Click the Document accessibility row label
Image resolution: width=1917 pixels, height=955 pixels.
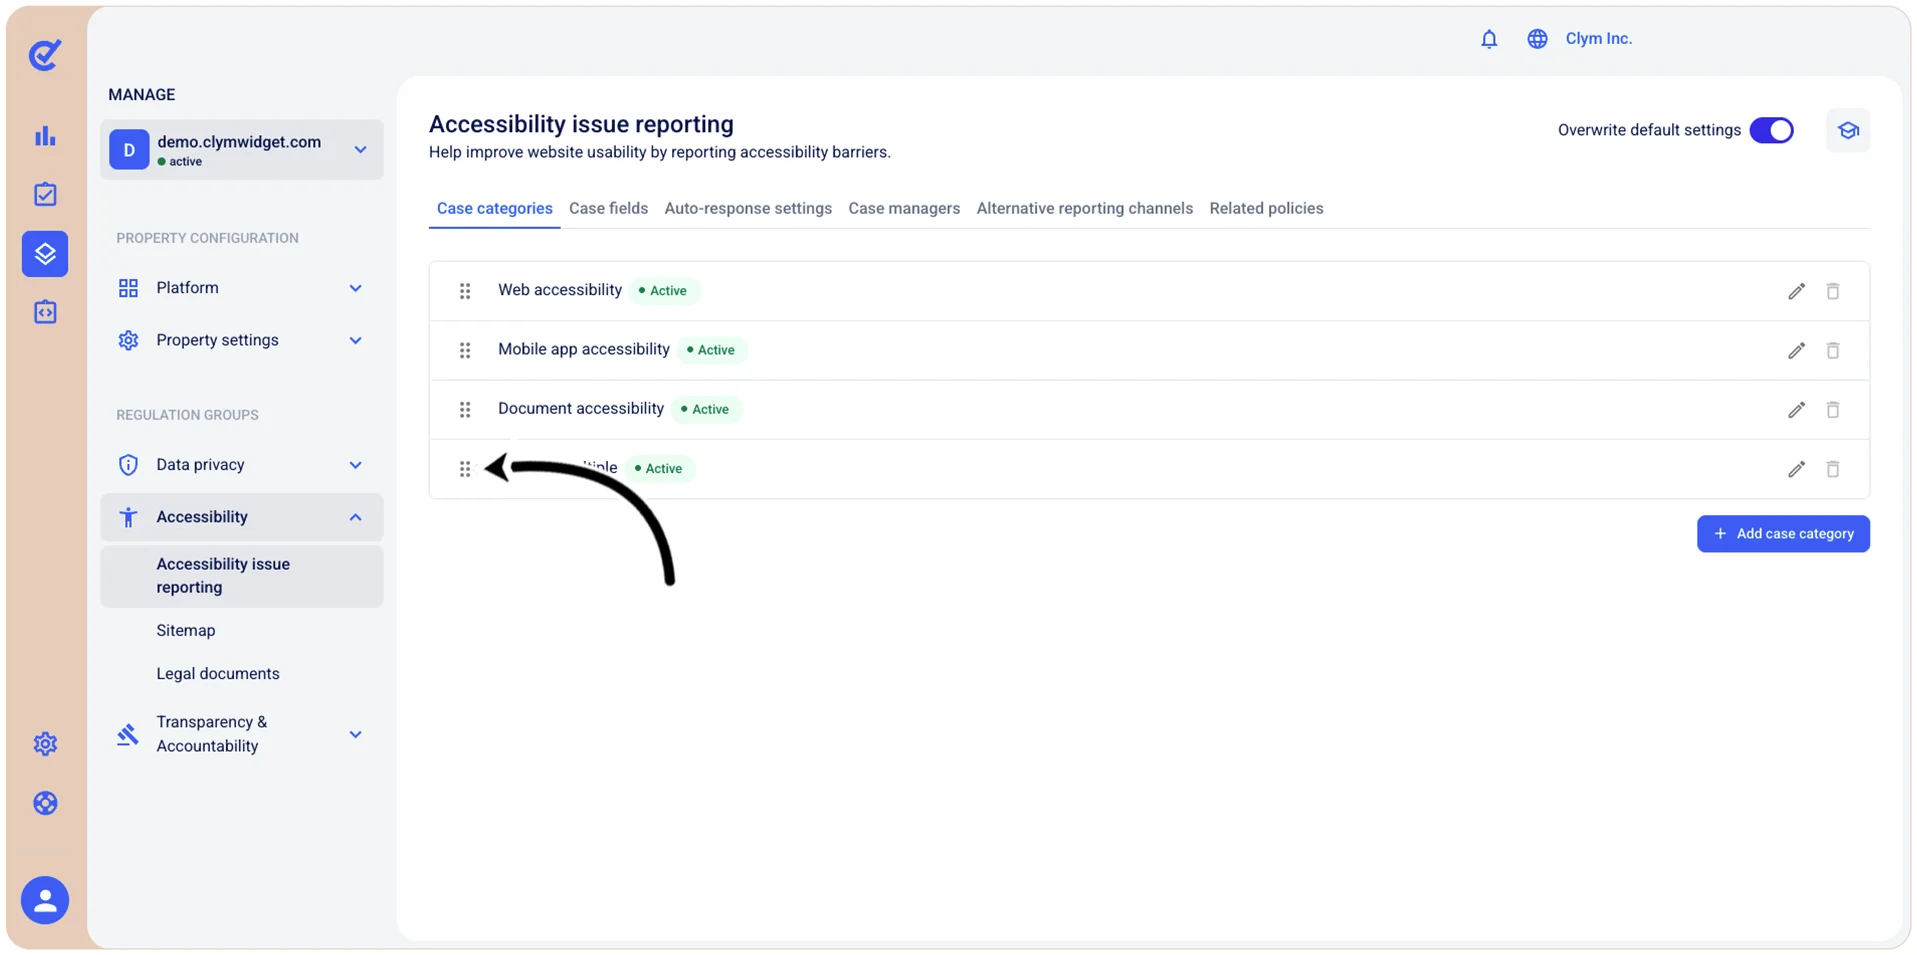click(x=581, y=409)
